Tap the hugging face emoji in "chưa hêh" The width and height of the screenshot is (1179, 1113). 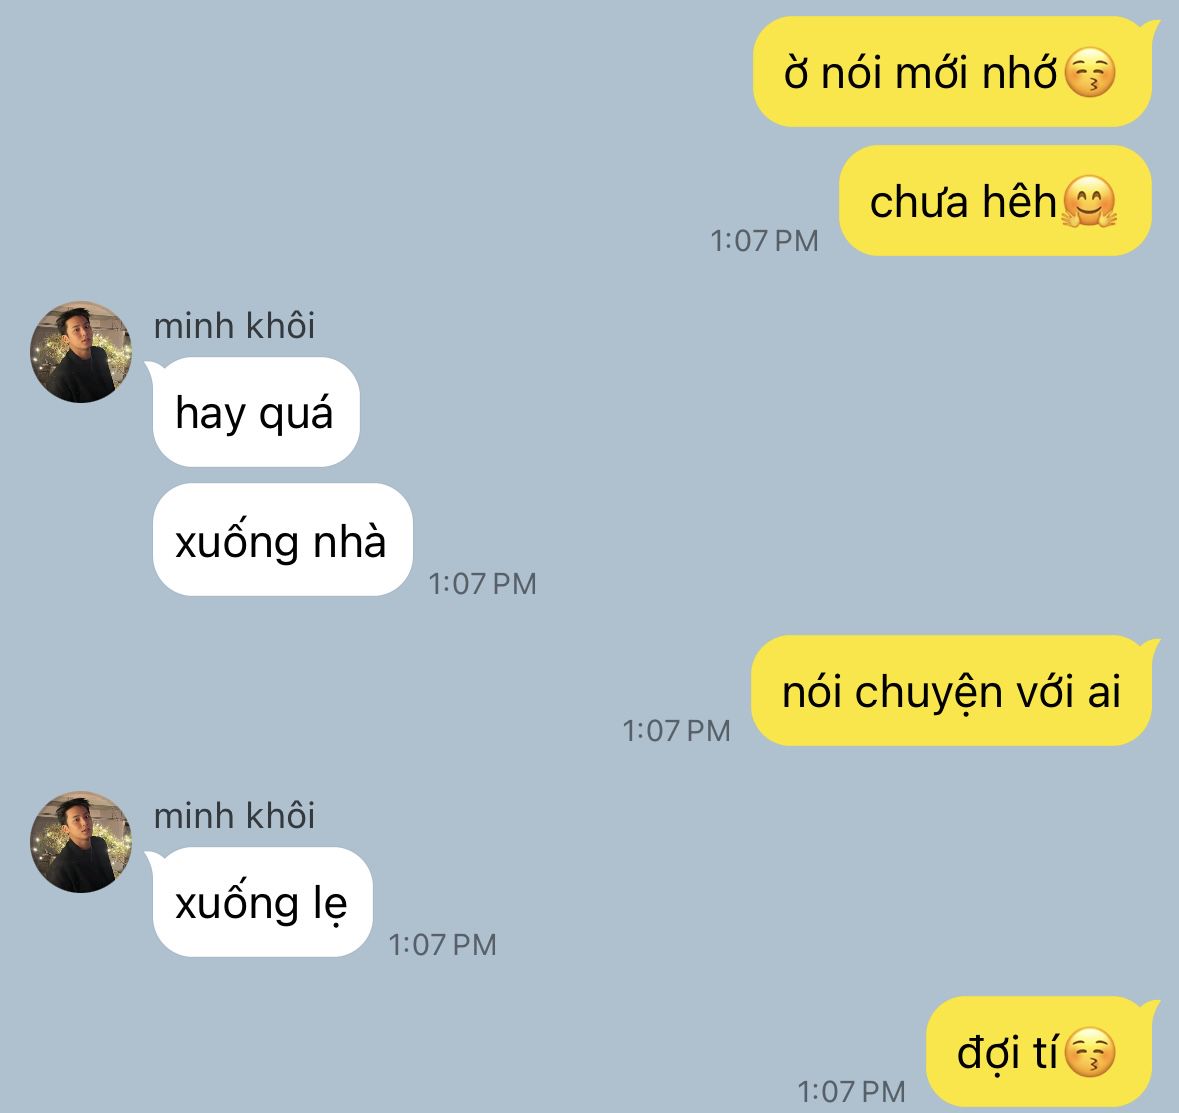1089,202
